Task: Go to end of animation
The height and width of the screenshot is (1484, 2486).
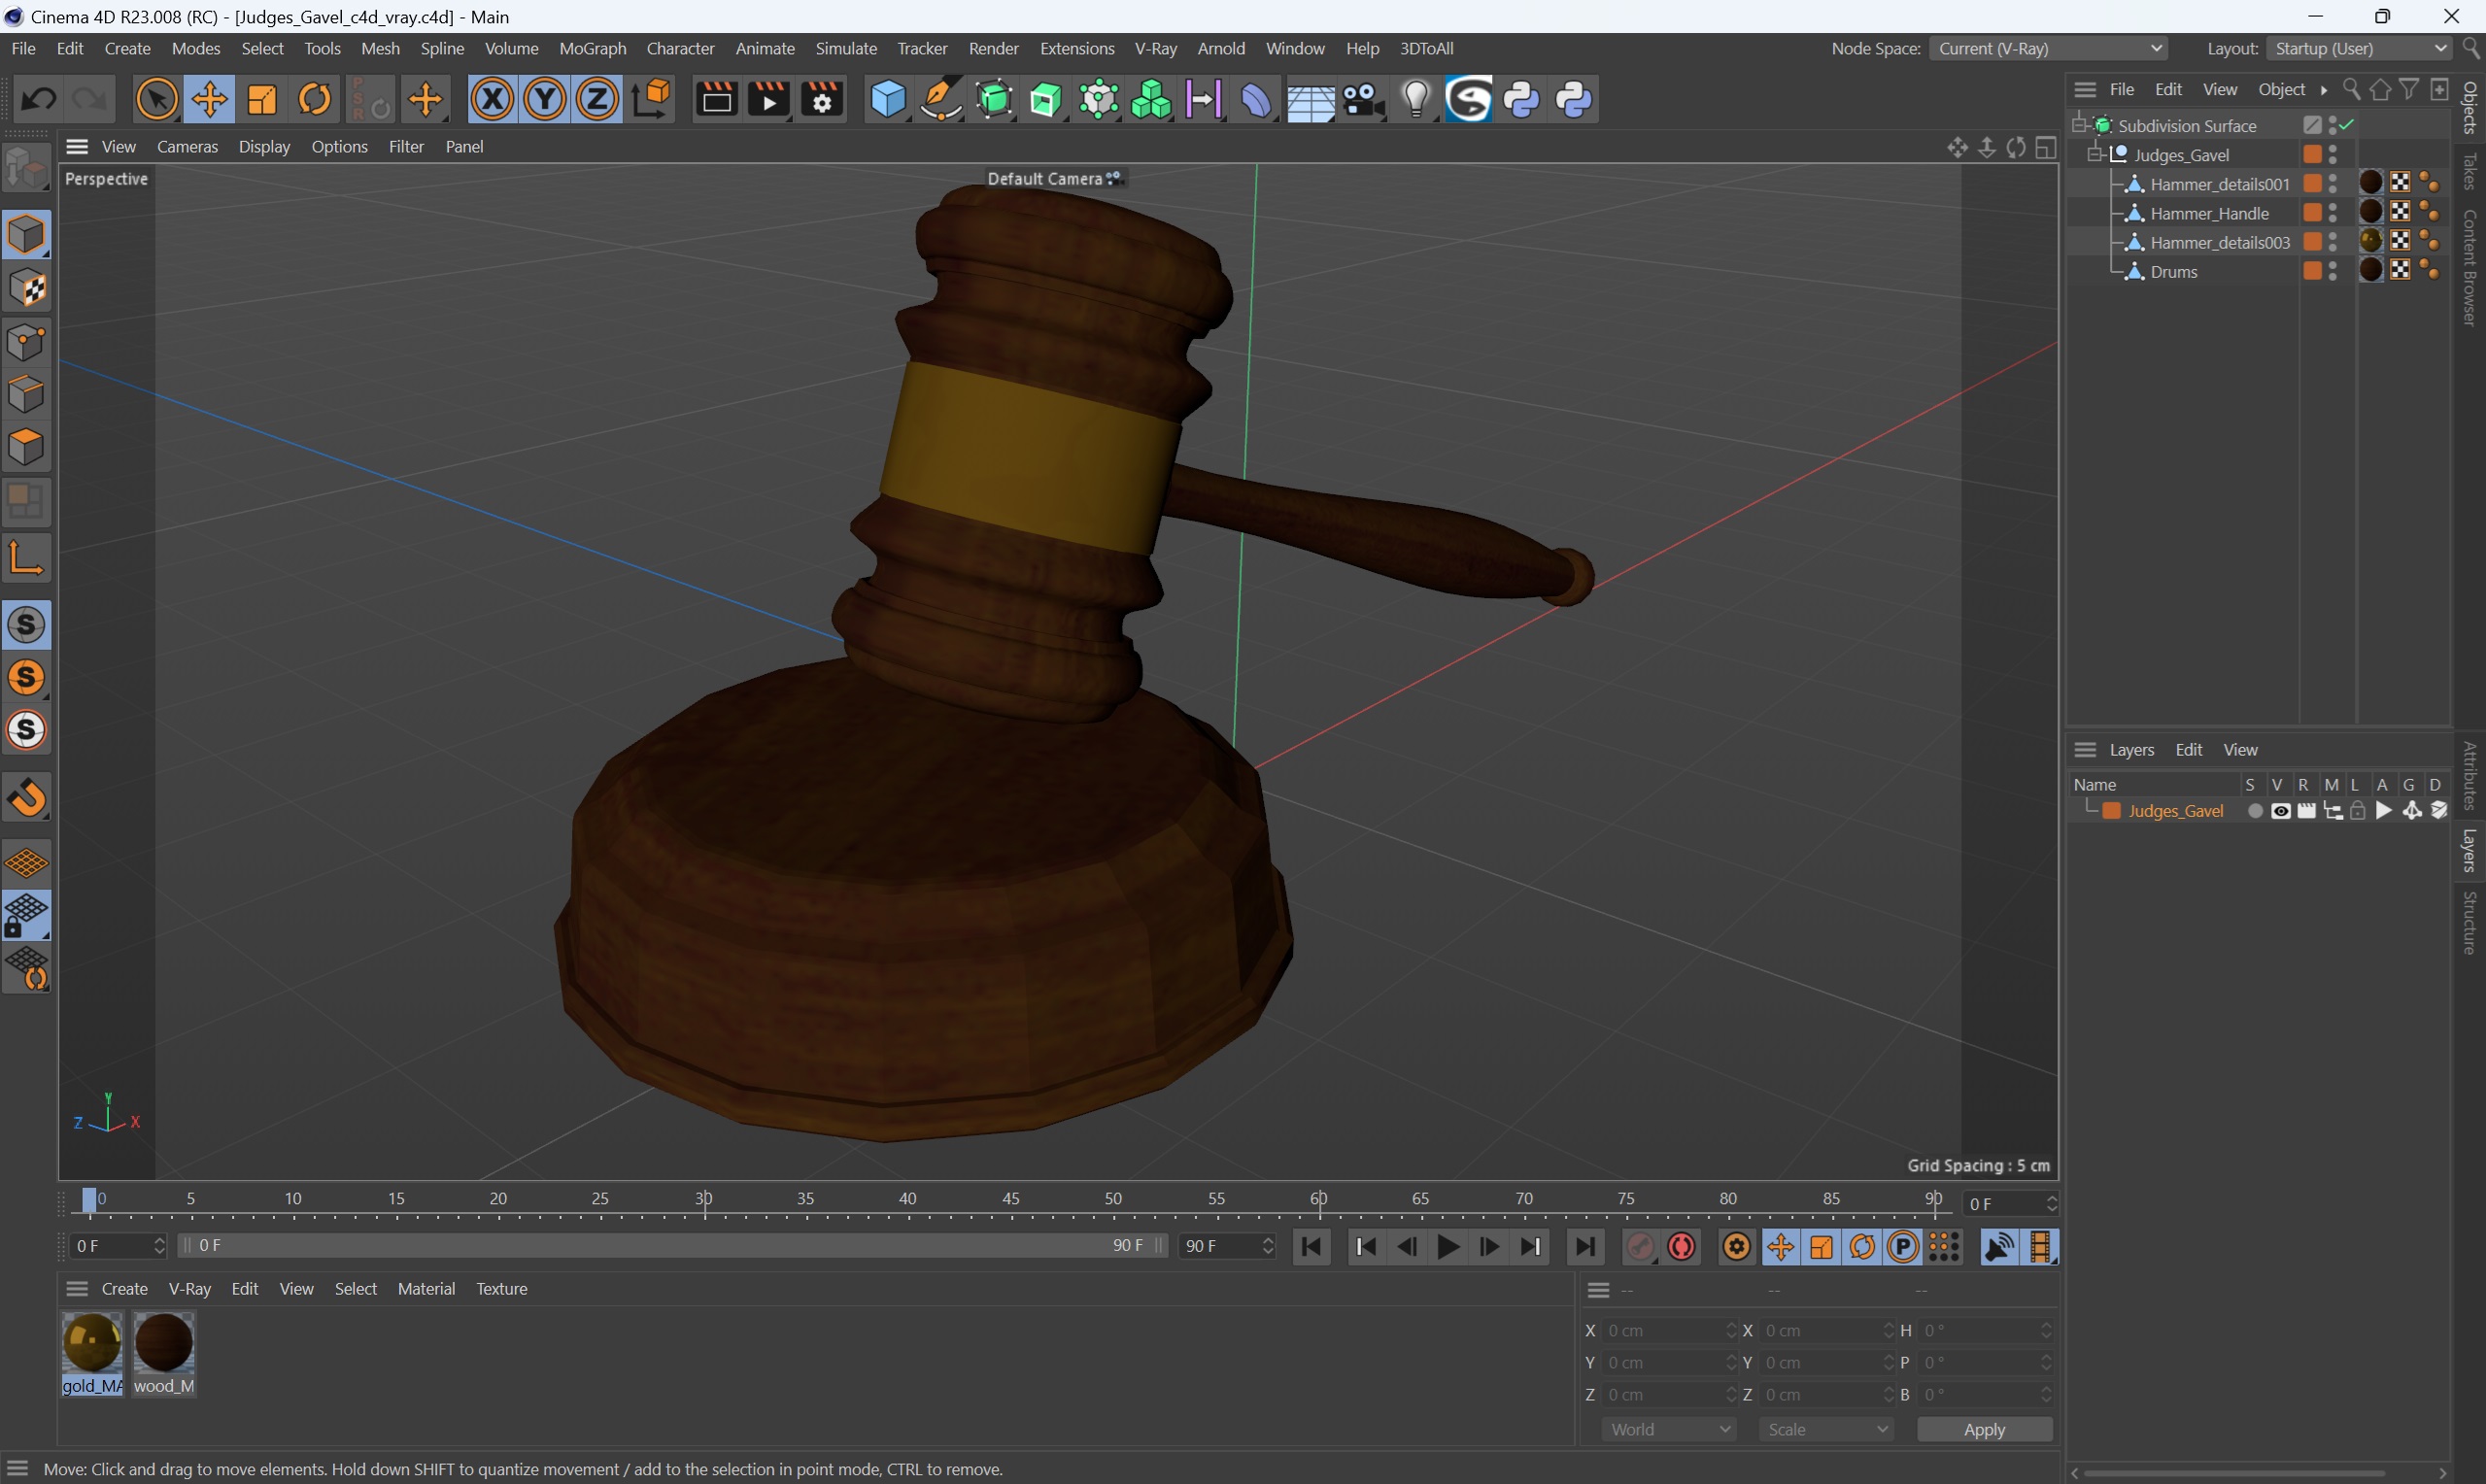Action: tap(1585, 1246)
